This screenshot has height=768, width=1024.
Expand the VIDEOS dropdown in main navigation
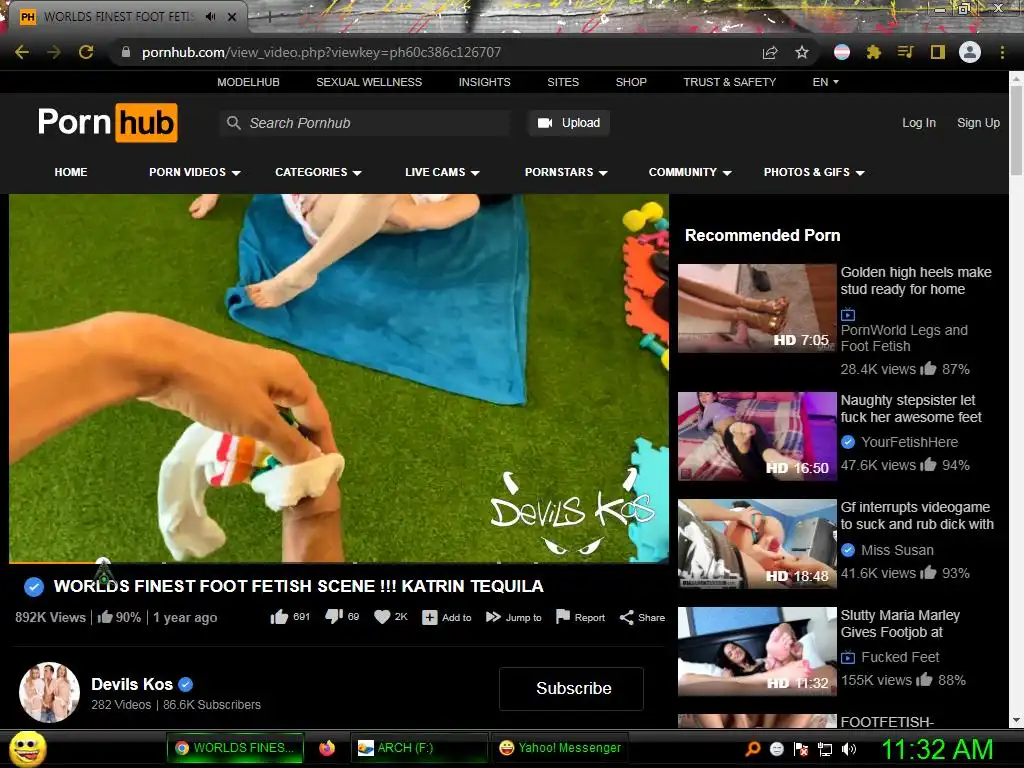[195, 172]
